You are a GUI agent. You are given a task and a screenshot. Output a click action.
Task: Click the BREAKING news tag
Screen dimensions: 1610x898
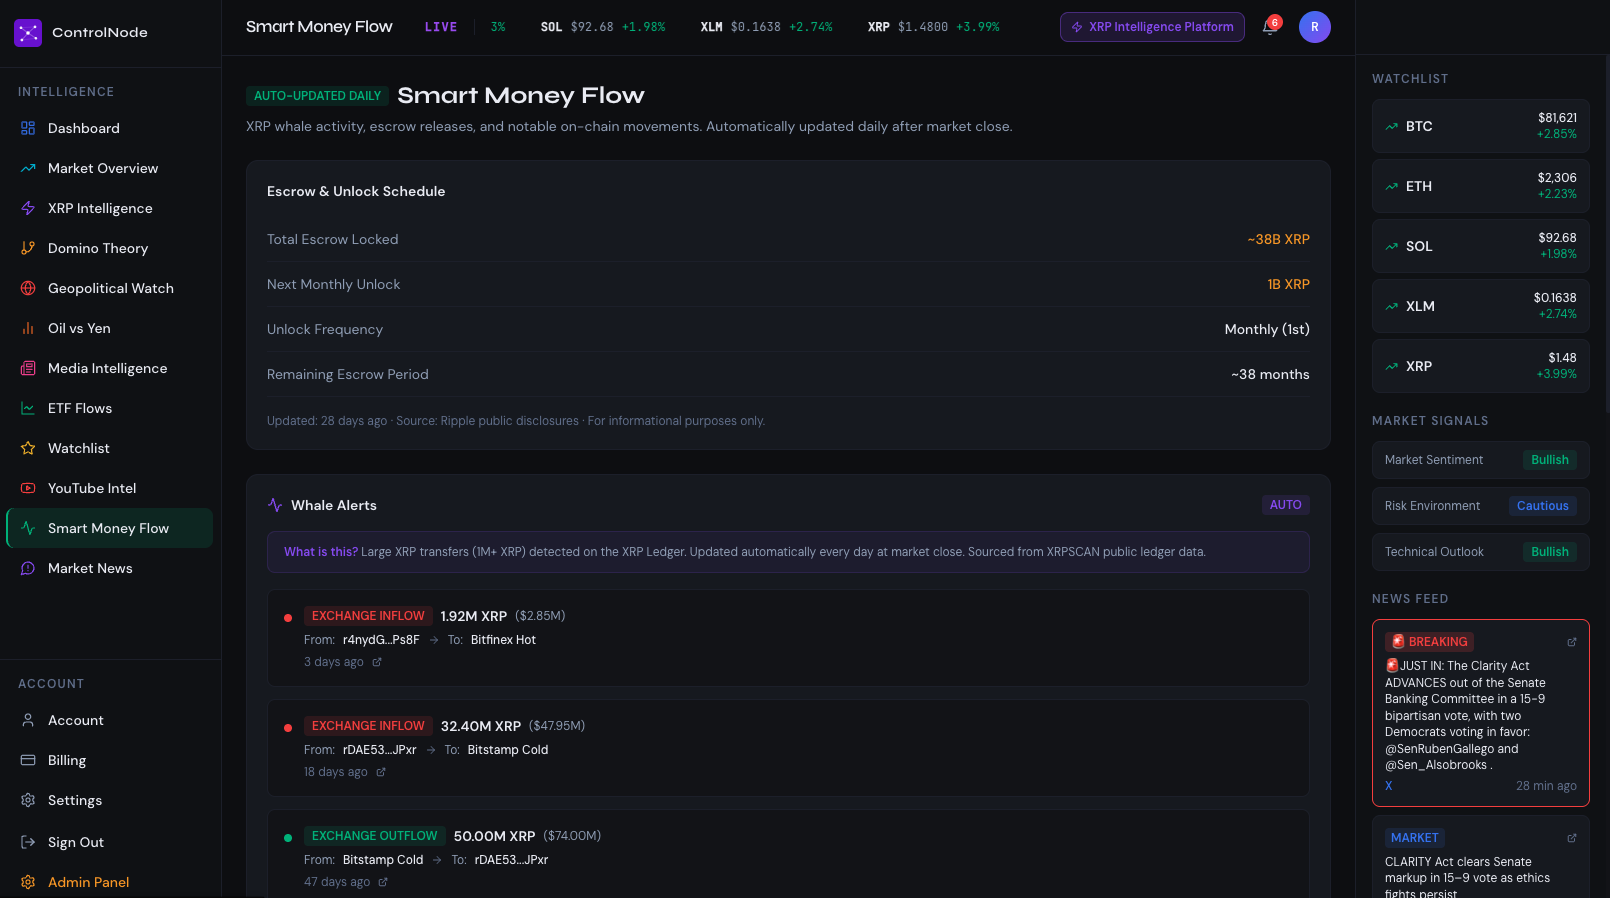point(1430,642)
